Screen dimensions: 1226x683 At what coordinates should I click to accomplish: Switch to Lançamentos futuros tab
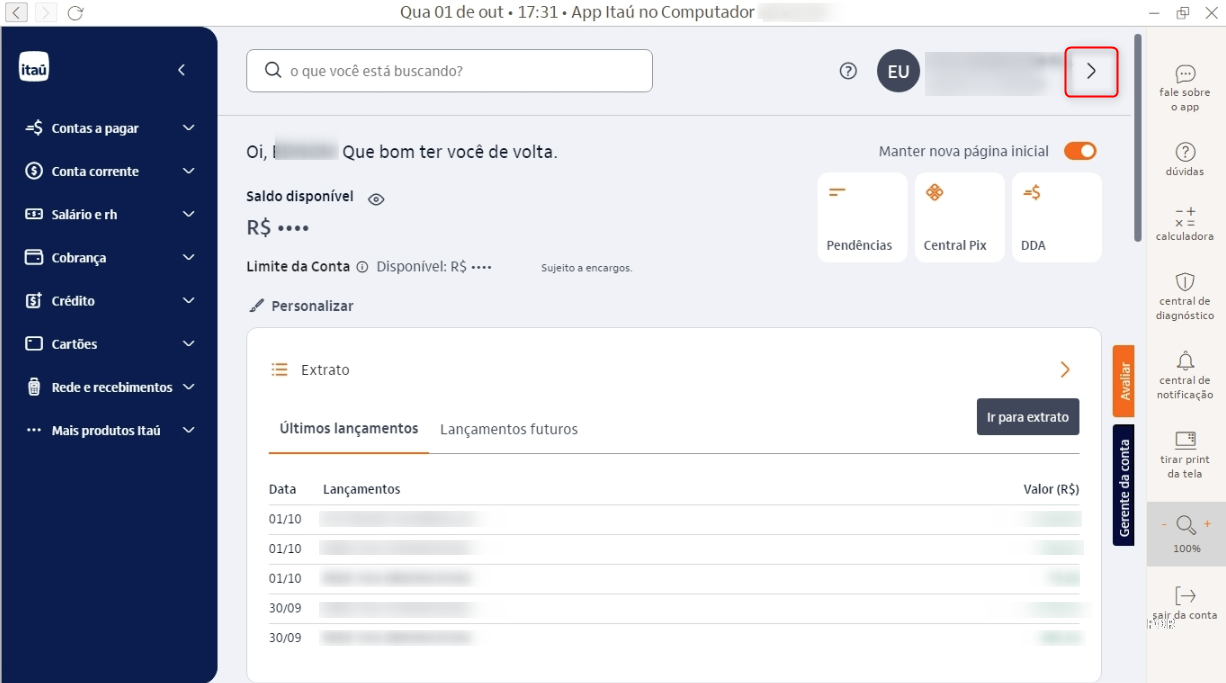(509, 429)
